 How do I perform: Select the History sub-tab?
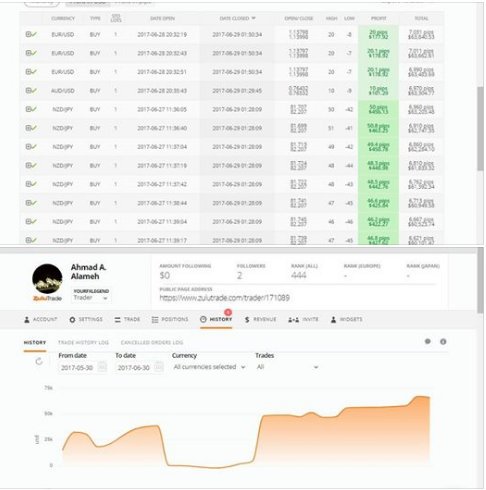click(35, 342)
